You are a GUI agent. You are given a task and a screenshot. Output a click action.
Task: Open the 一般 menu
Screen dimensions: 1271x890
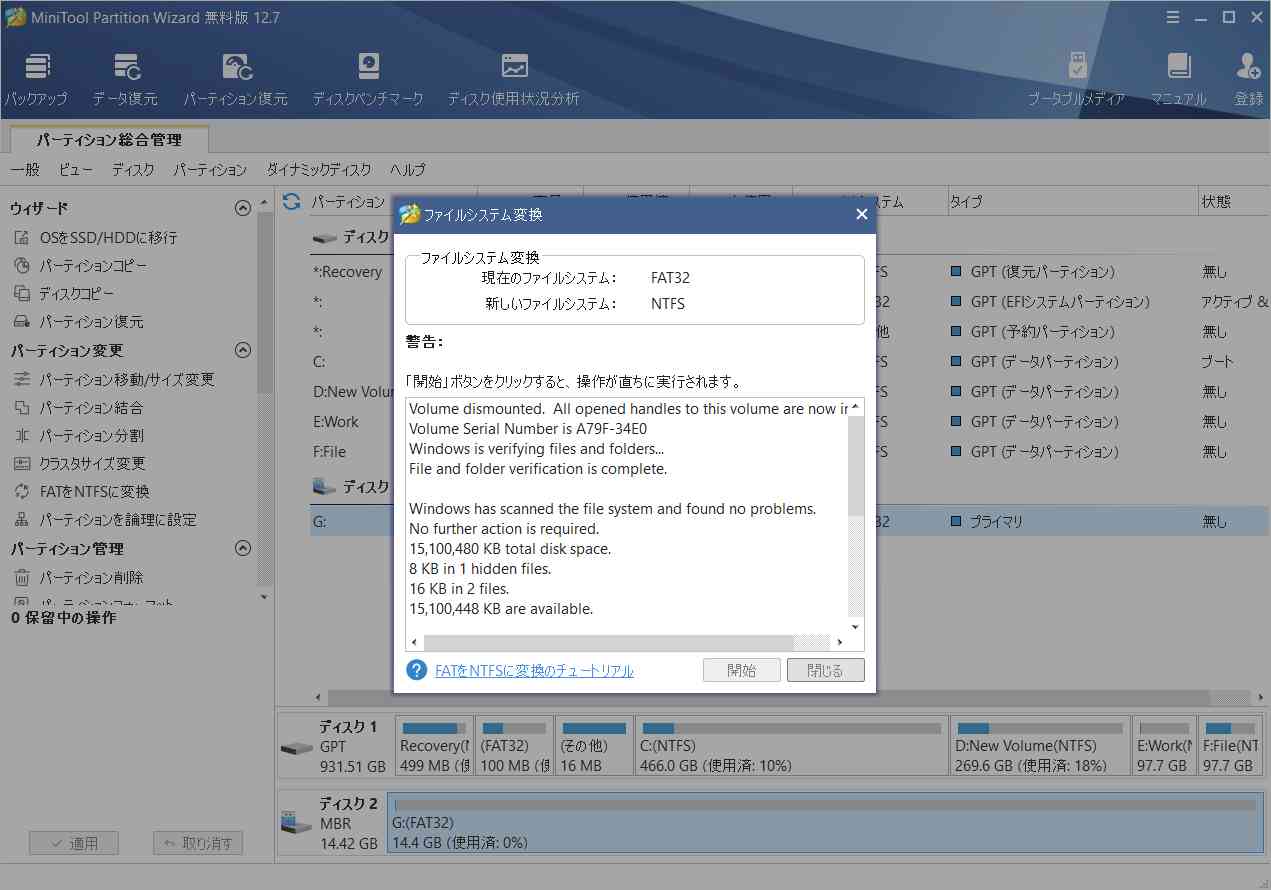pyautogui.click(x=25, y=170)
